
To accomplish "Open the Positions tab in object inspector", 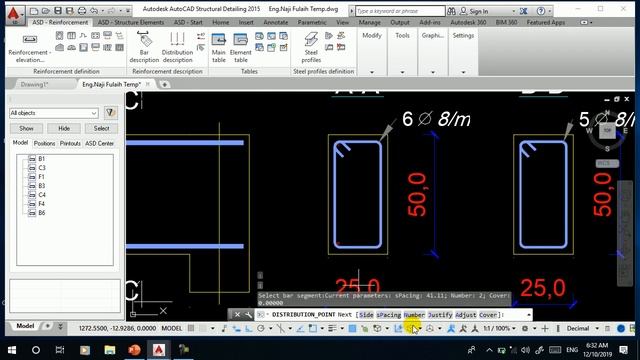I will pyautogui.click(x=44, y=143).
